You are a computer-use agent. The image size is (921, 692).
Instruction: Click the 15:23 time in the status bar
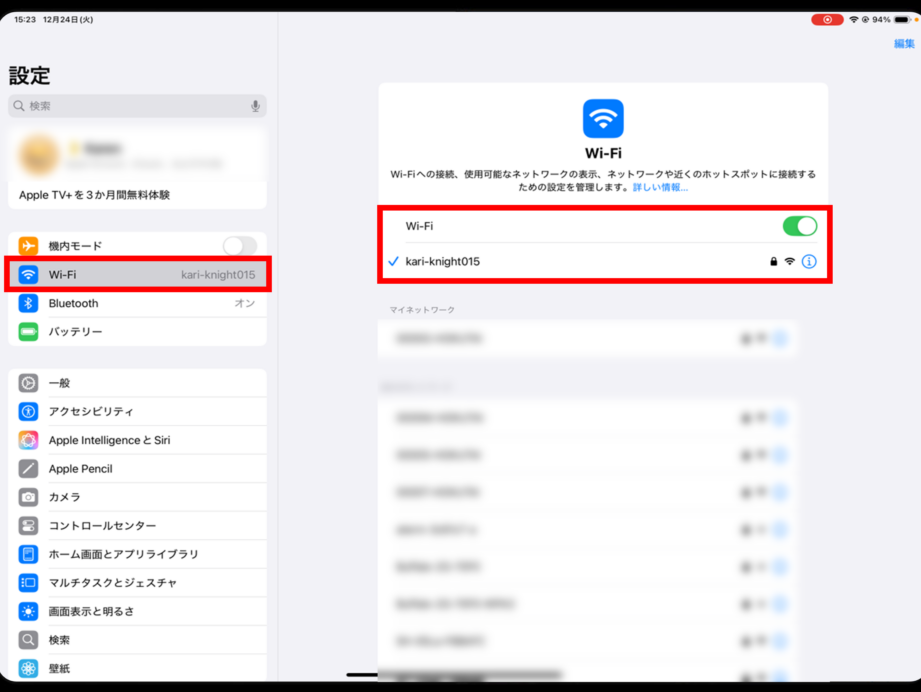(x=25, y=19)
